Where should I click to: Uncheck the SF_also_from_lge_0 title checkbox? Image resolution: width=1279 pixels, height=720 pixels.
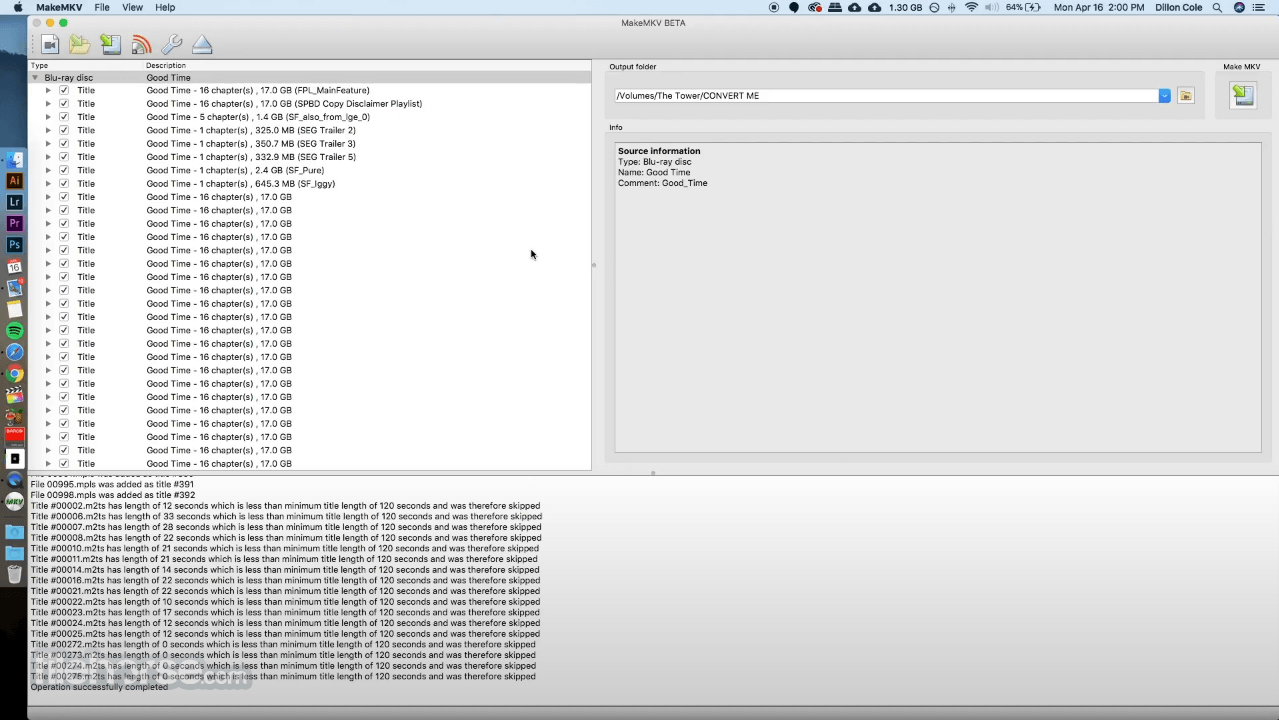pos(64,117)
